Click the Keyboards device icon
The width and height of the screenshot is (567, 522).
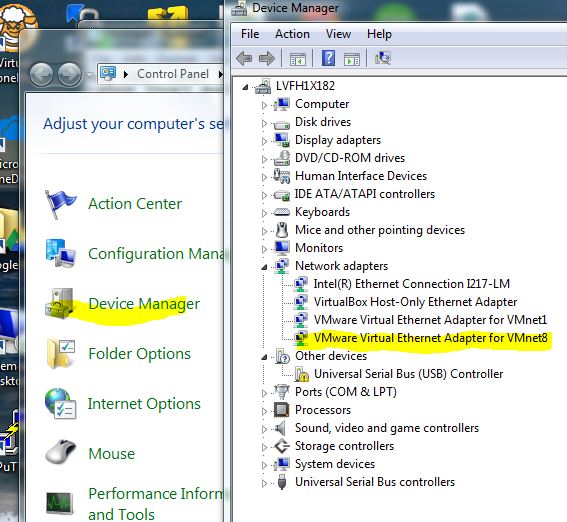point(282,212)
